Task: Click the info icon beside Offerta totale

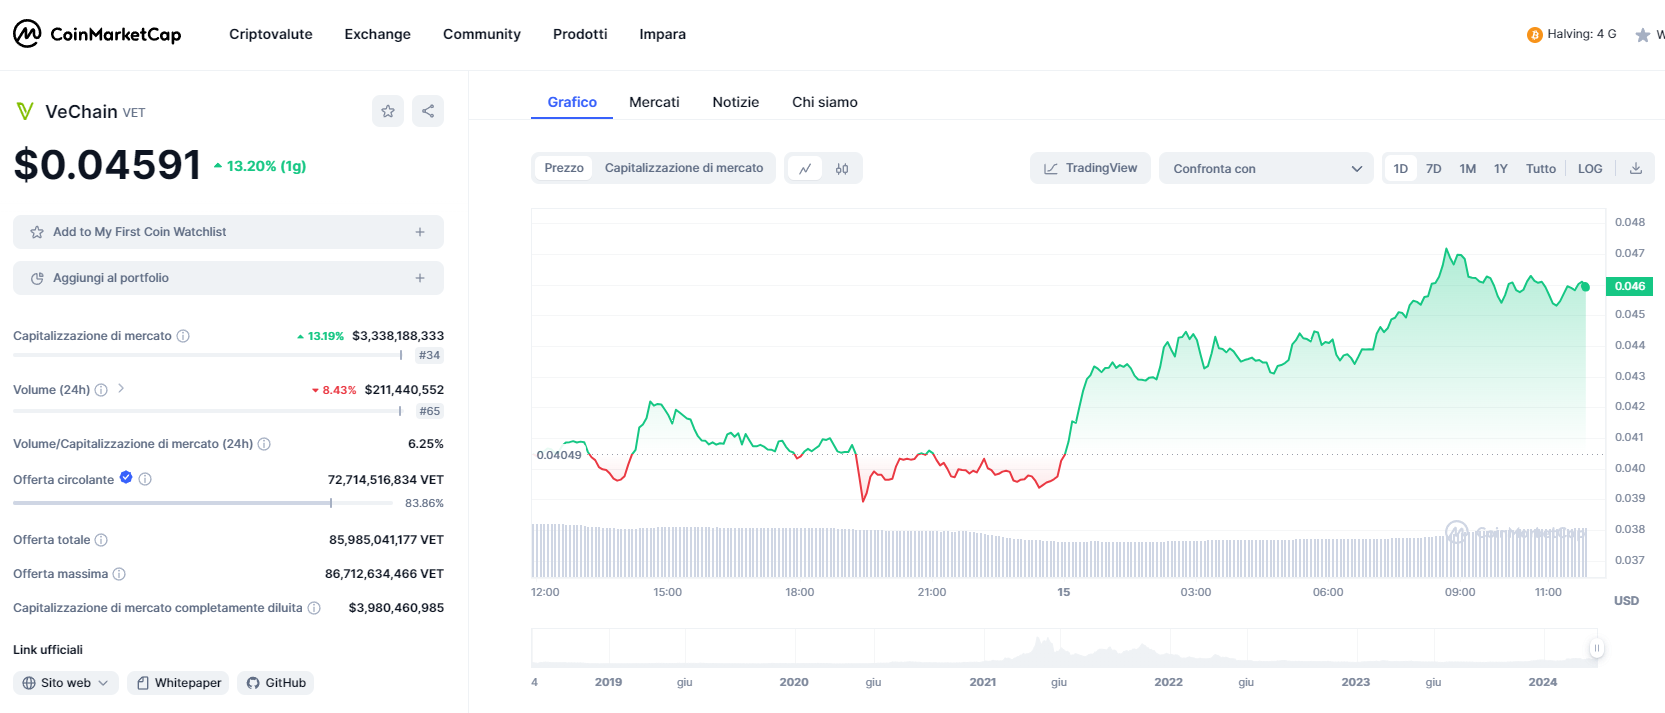Action: pyautogui.click(x=101, y=540)
